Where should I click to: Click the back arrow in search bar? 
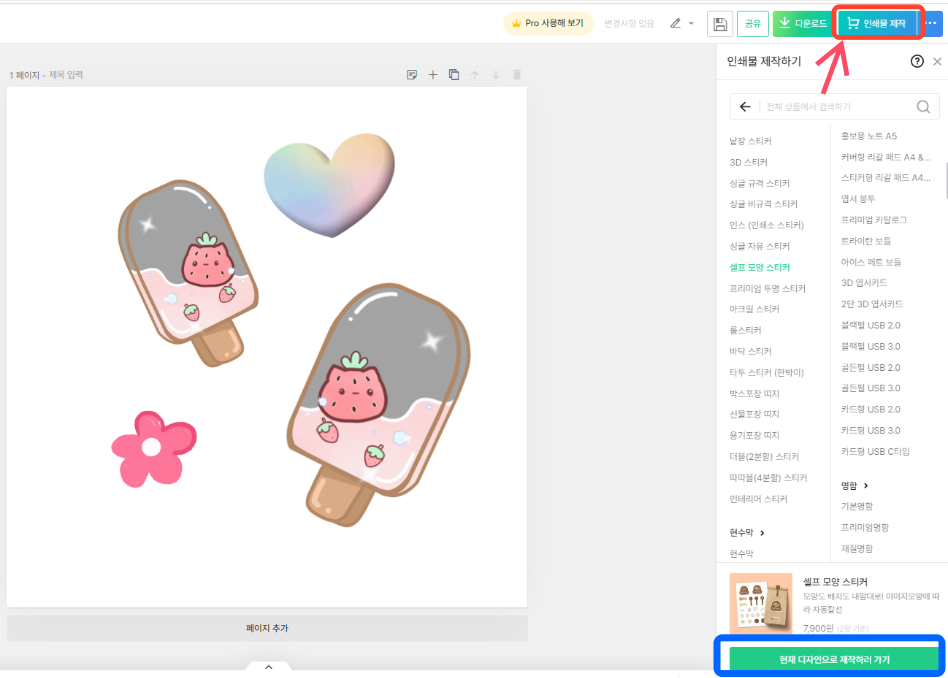coord(745,107)
